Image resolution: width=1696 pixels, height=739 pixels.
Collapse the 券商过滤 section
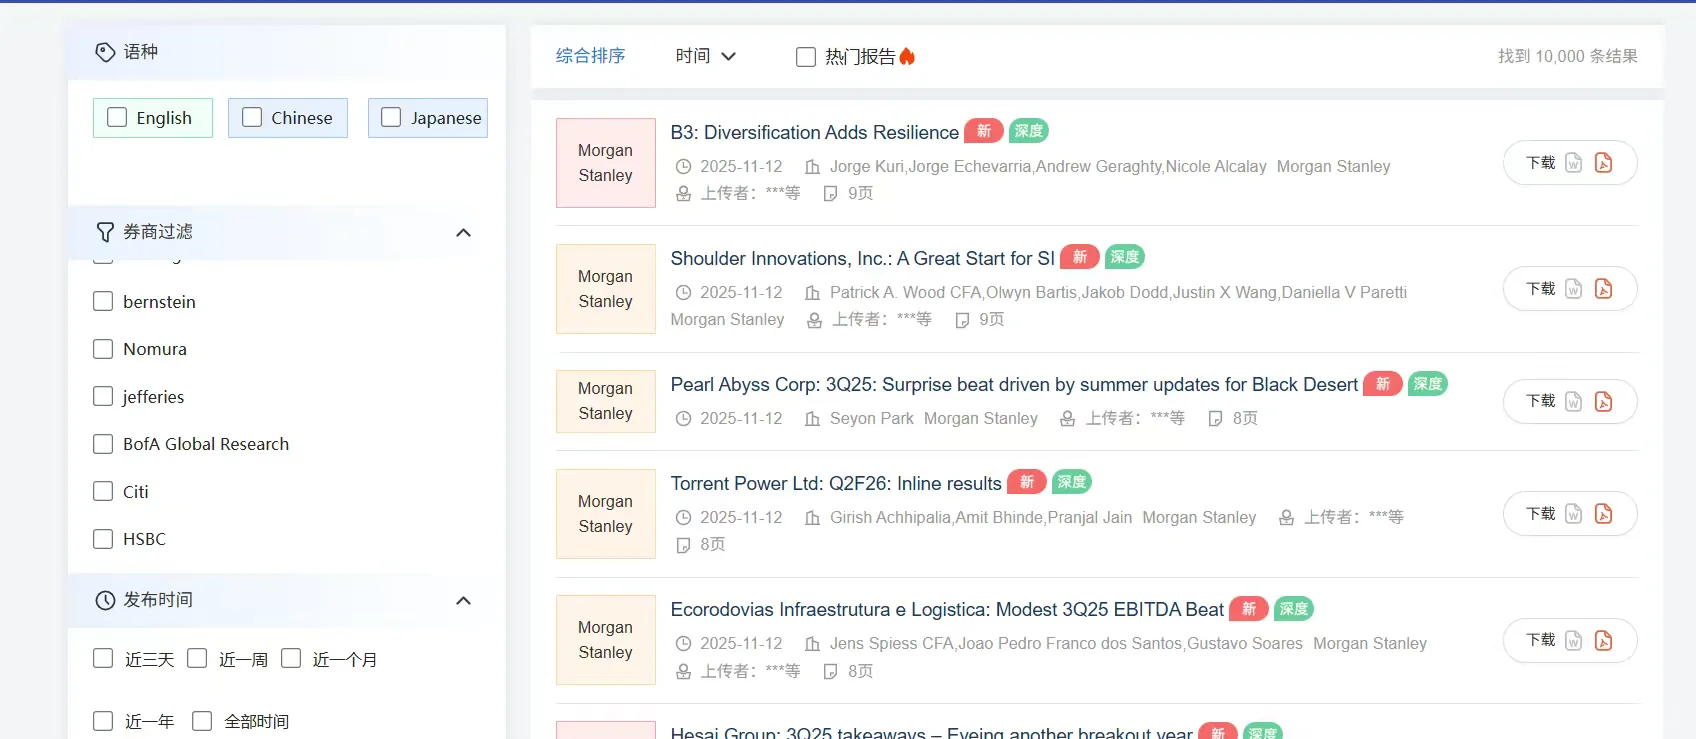point(463,233)
